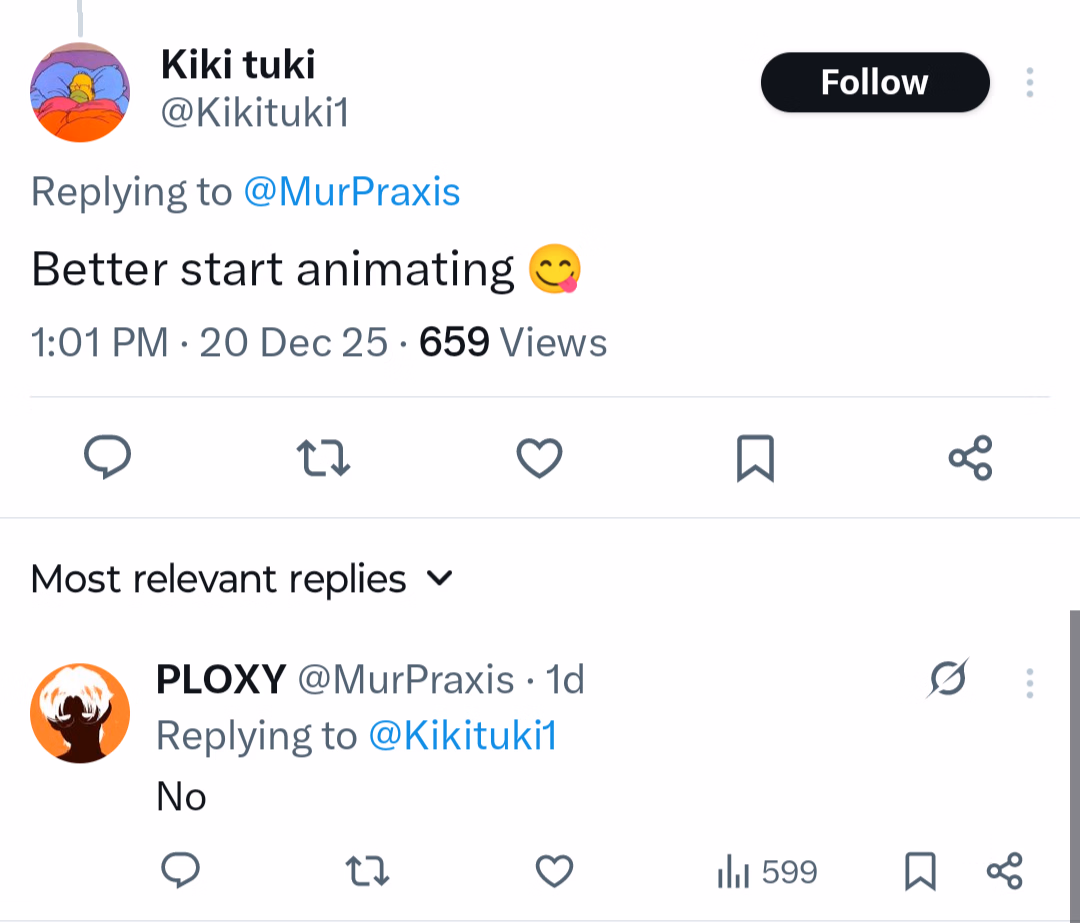Open the @Kikituki1 link in PLOXY's reply

tap(462, 736)
